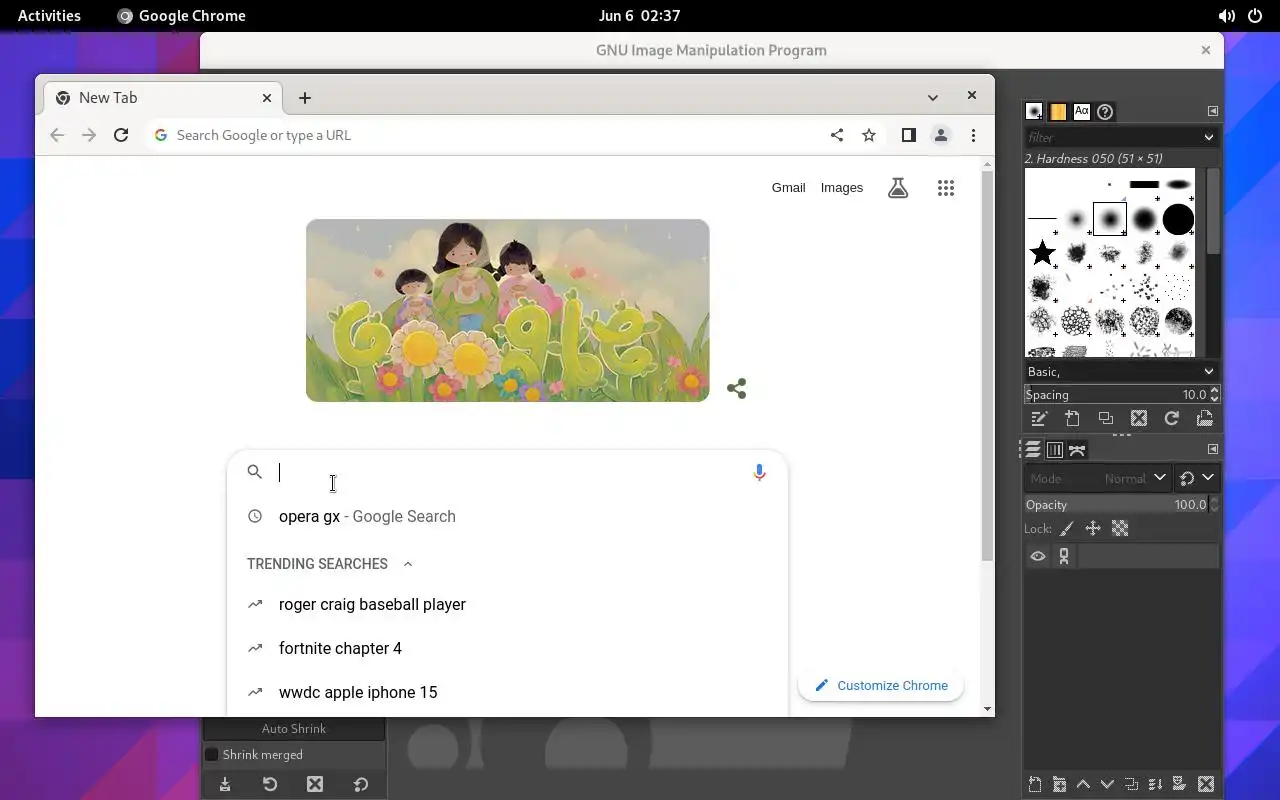Open the layer mode group switch dropdown
This screenshot has height=800, width=1280.
click(1196, 478)
